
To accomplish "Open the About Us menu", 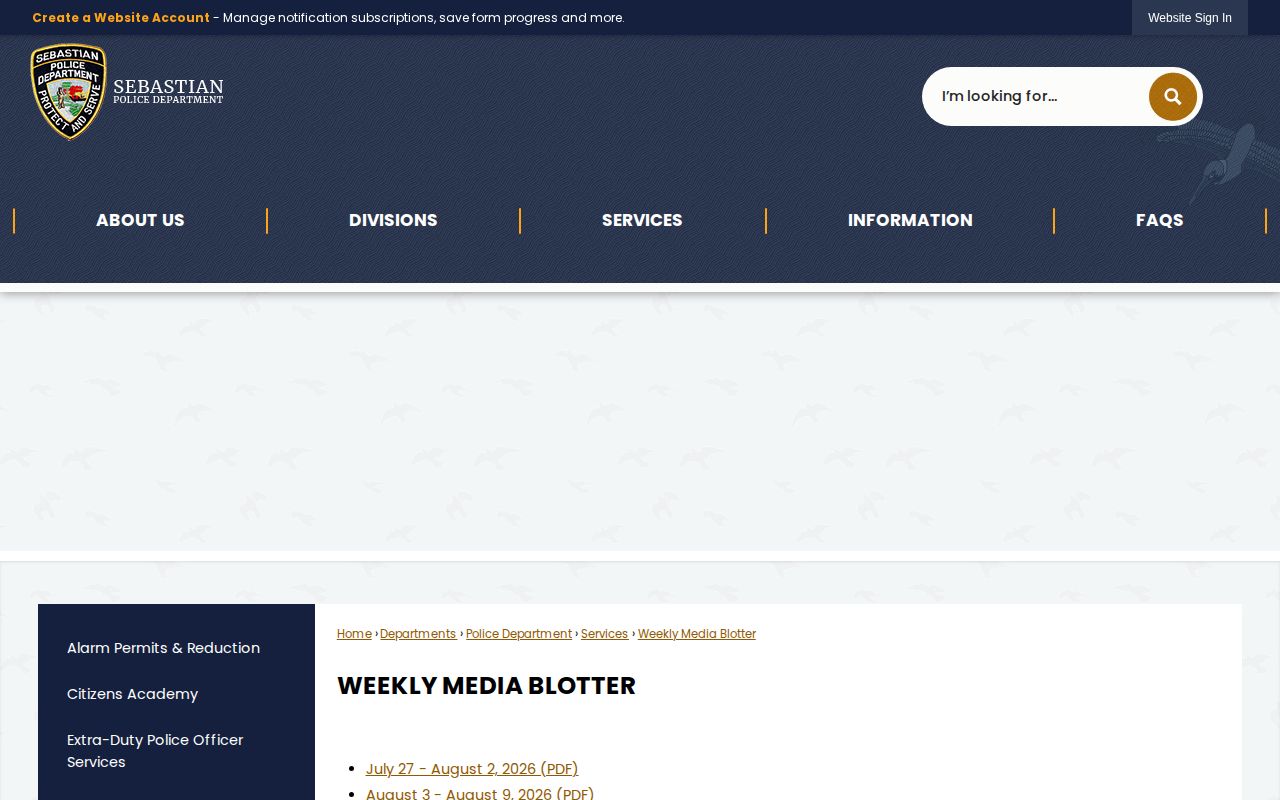I will tap(140, 220).
